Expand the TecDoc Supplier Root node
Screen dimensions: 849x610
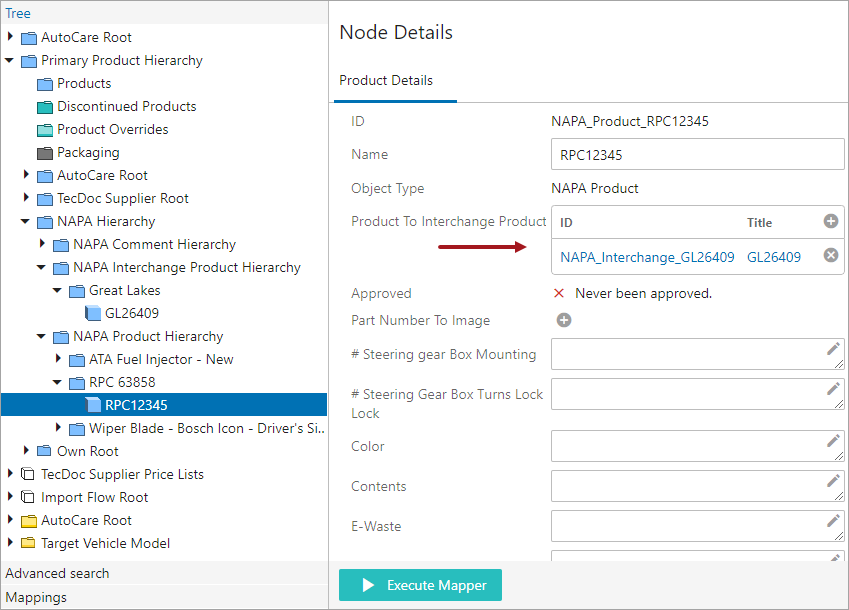[x=25, y=197]
